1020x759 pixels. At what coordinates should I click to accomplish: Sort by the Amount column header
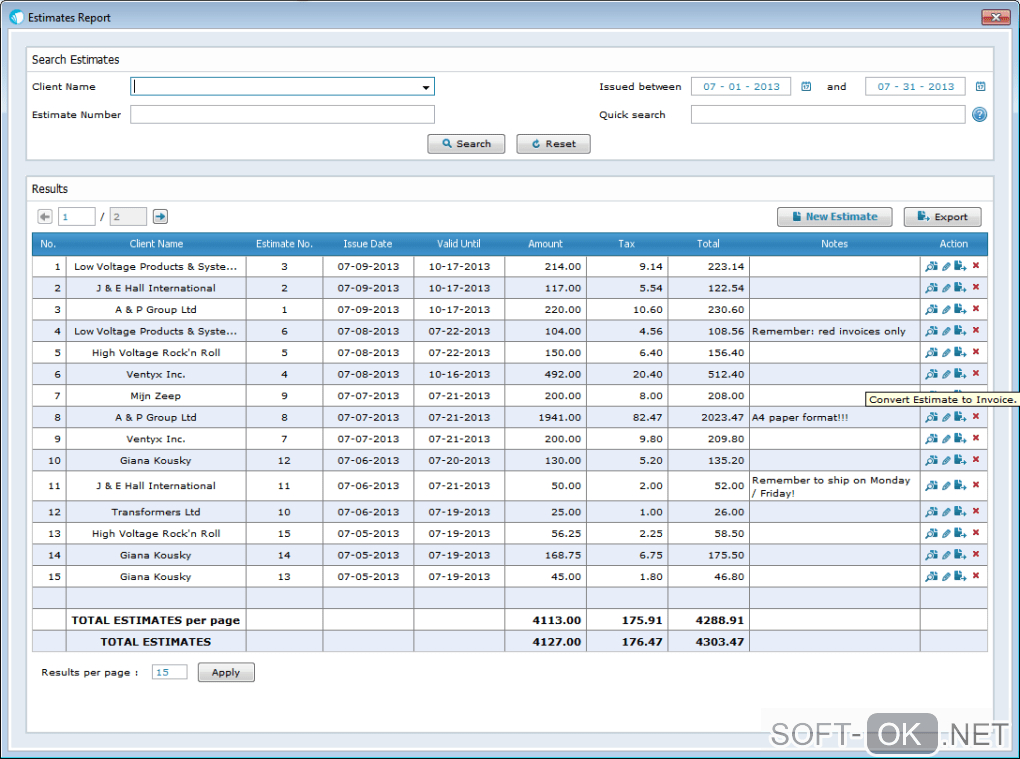[545, 244]
